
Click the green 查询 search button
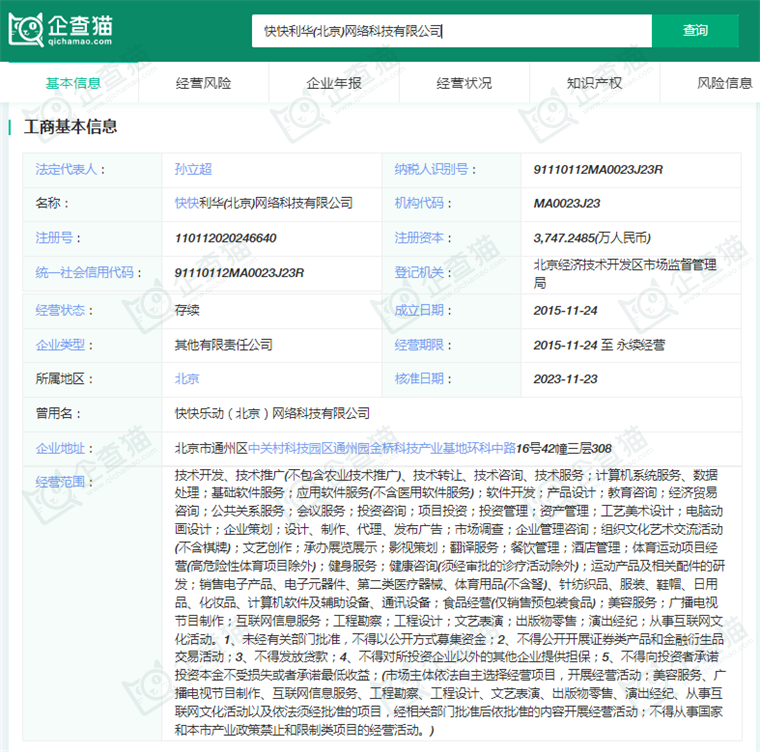(x=695, y=31)
